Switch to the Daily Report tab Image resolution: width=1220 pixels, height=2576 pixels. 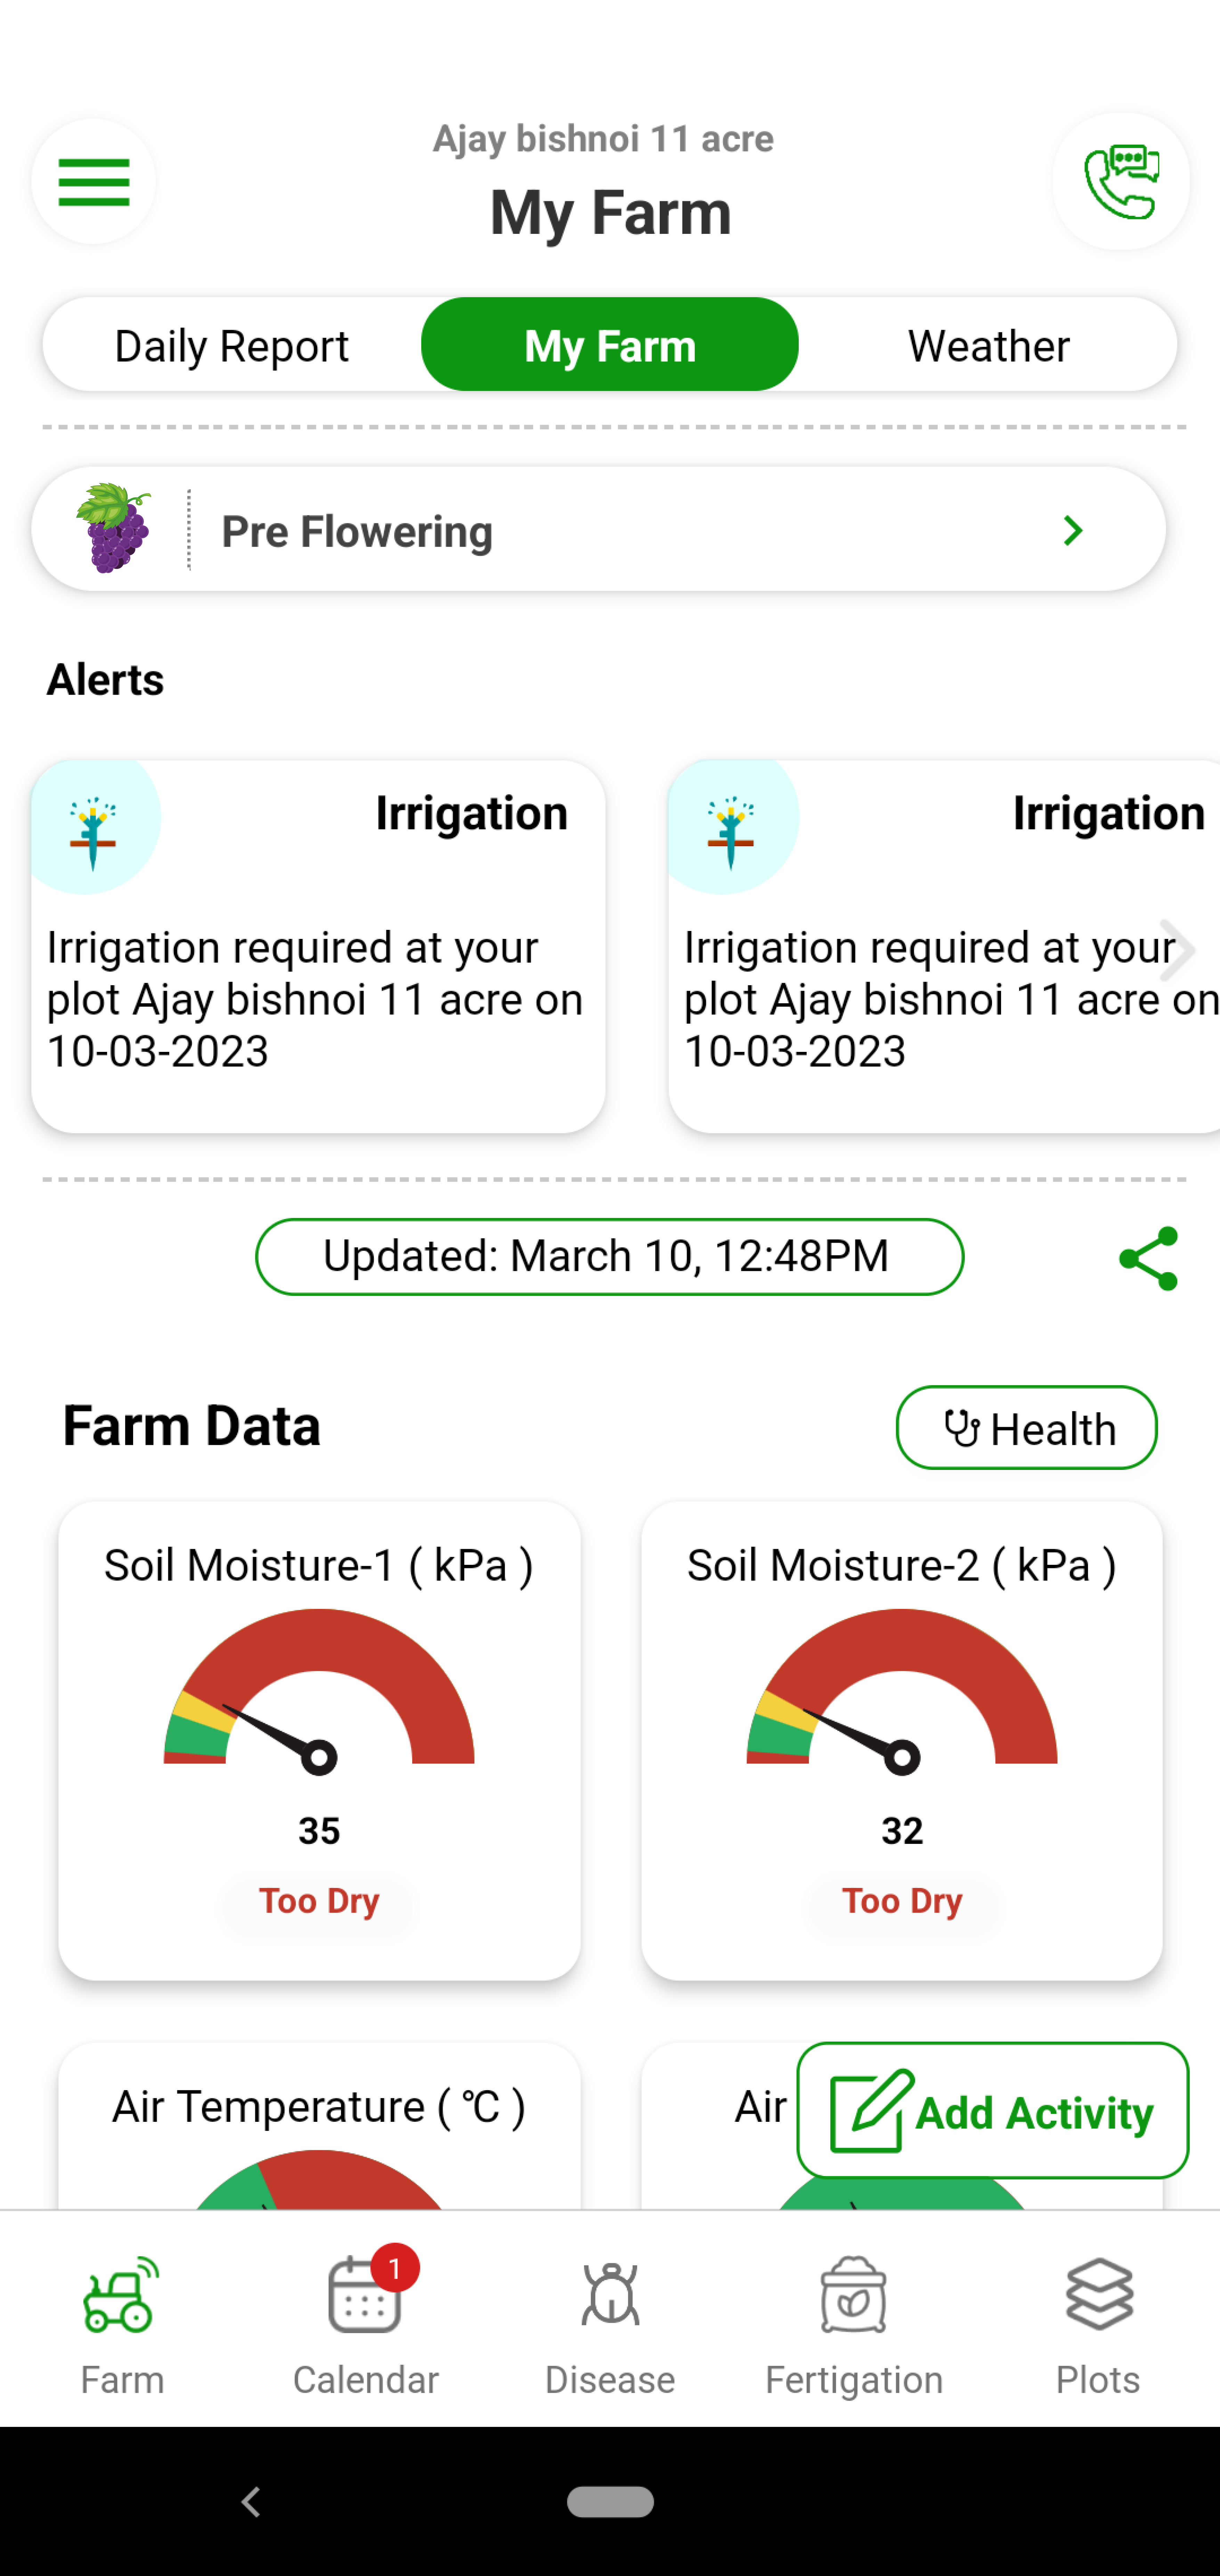pos(230,345)
